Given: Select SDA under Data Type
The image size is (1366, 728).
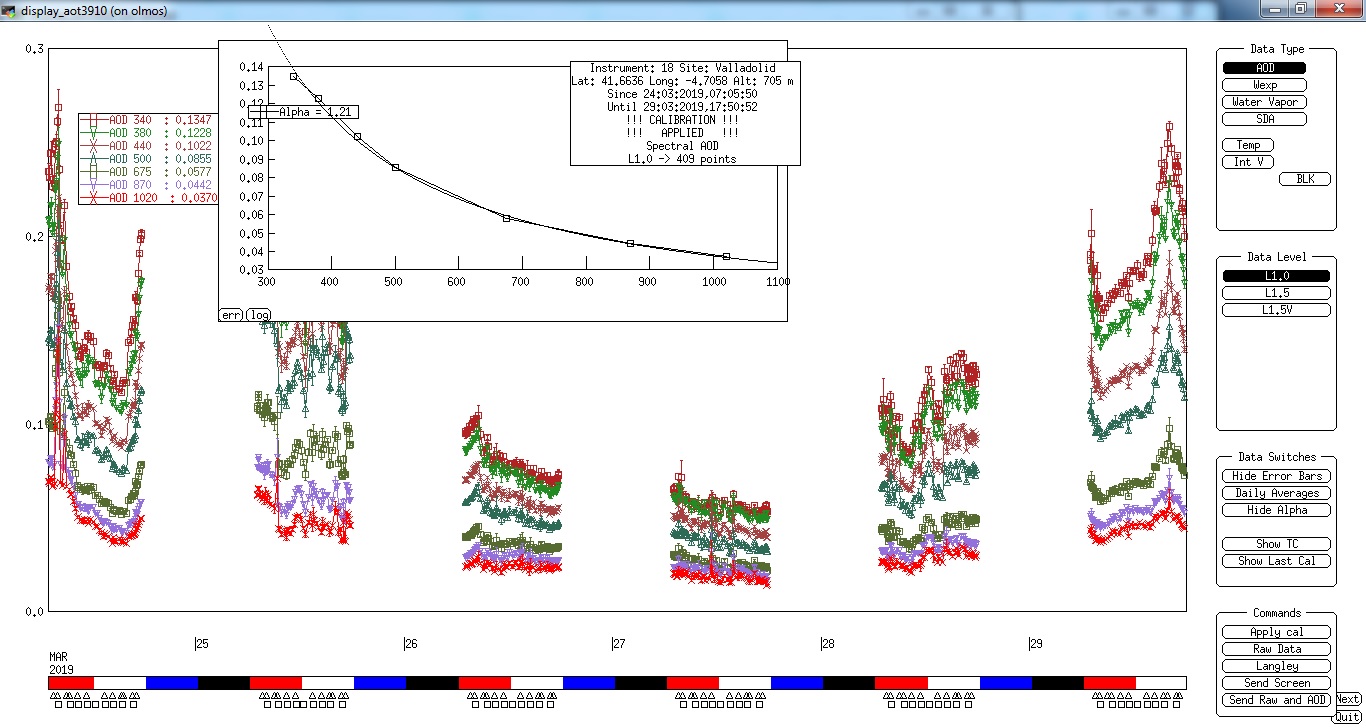Looking at the screenshot, I should point(1264,119).
